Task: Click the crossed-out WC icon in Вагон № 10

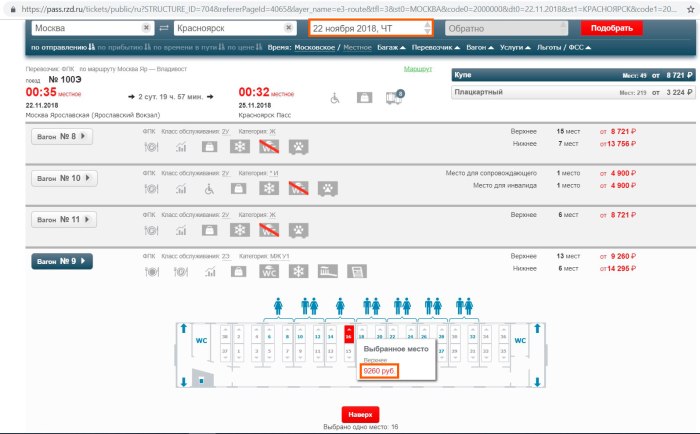Action: pos(298,188)
